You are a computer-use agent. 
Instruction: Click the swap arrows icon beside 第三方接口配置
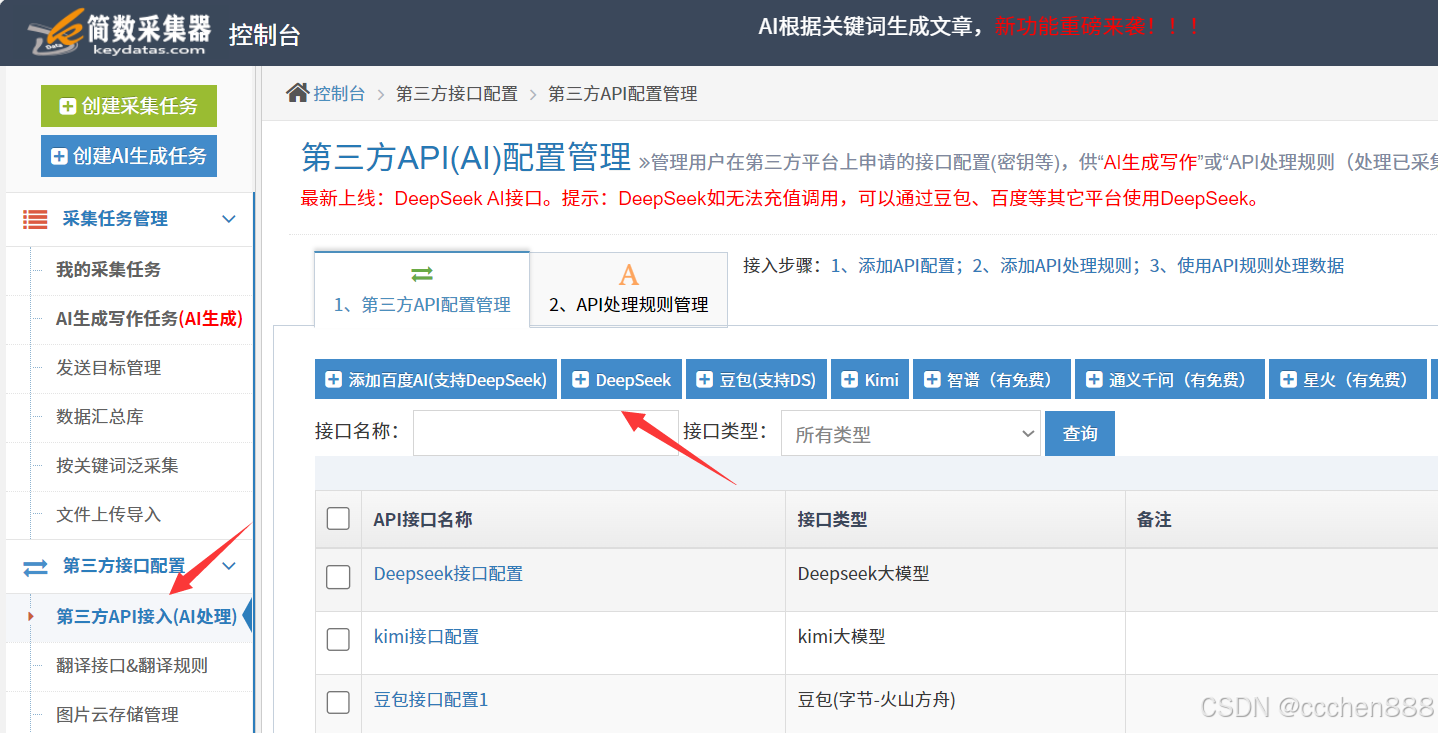35,567
